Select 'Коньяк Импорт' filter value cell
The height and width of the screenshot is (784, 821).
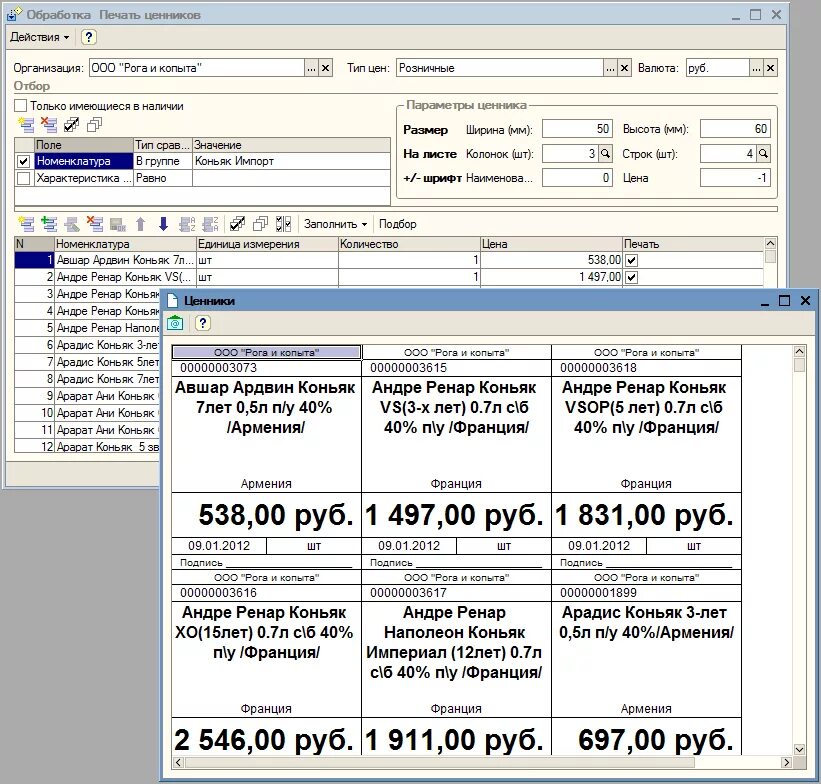(291, 161)
